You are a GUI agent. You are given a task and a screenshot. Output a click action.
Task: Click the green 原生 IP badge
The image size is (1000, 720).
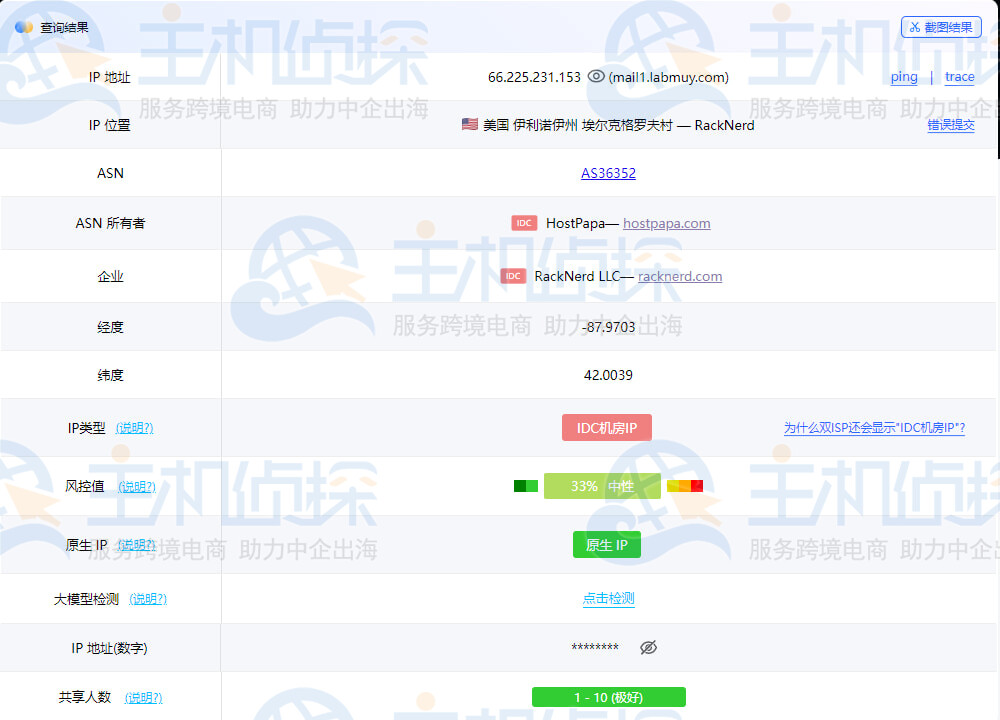pyautogui.click(x=606, y=544)
